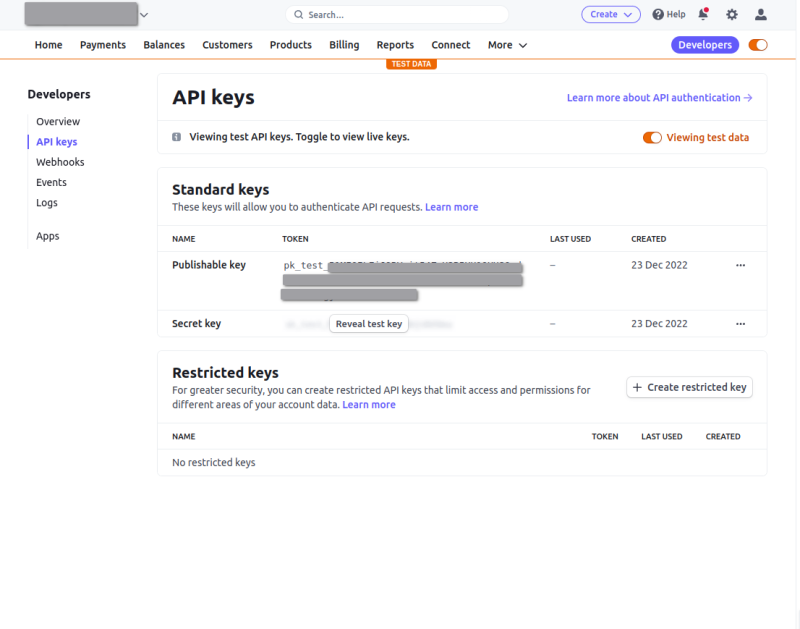
Task: Open Secret key overflow menu
Action: tap(740, 324)
